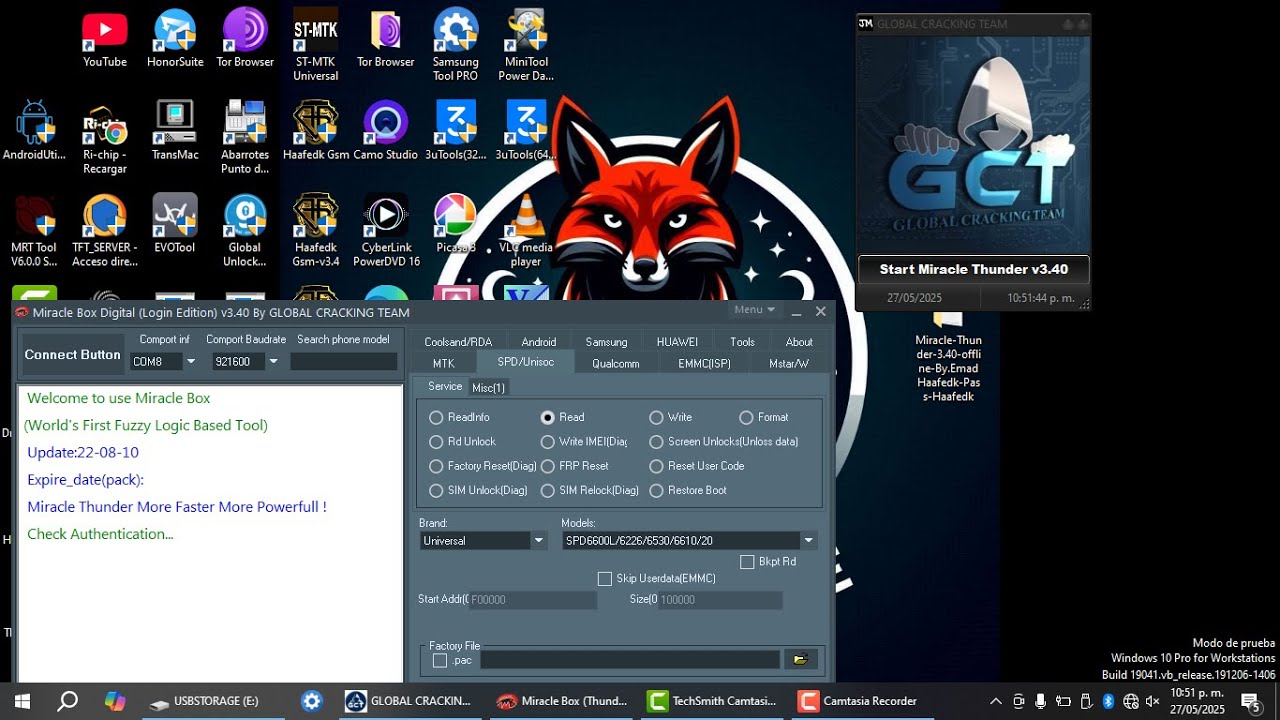Launch Haafedk Gsm desktop icon
The width and height of the screenshot is (1280, 720).
(316, 131)
